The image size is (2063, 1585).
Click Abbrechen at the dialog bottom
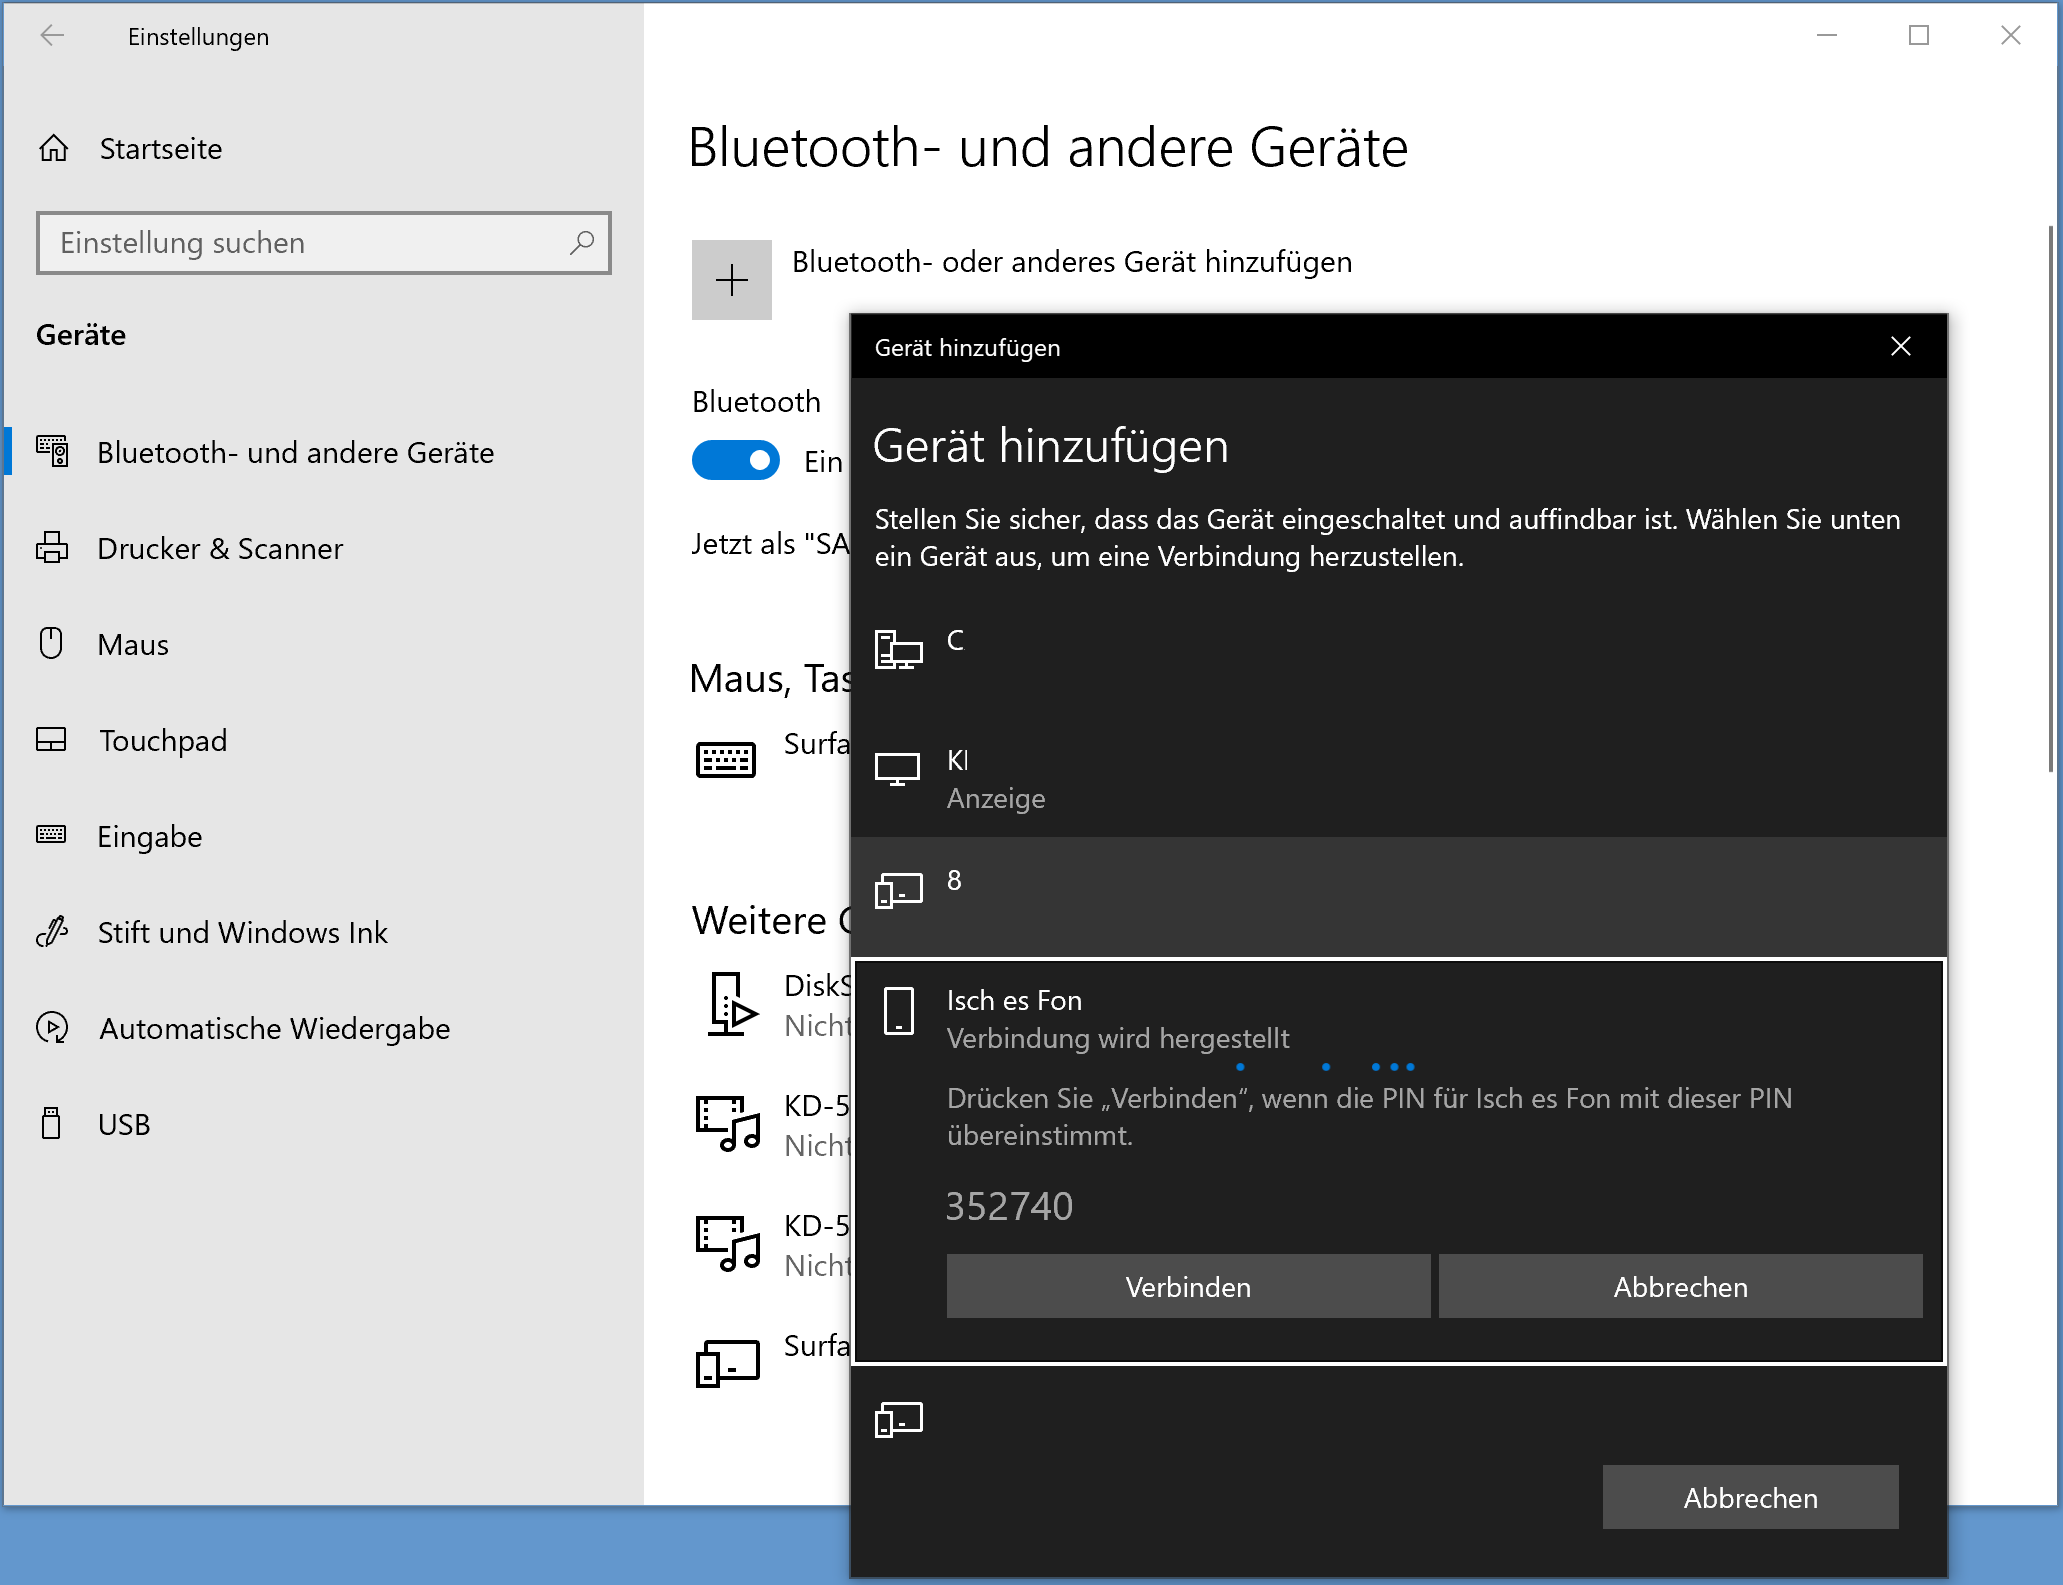[1750, 1497]
